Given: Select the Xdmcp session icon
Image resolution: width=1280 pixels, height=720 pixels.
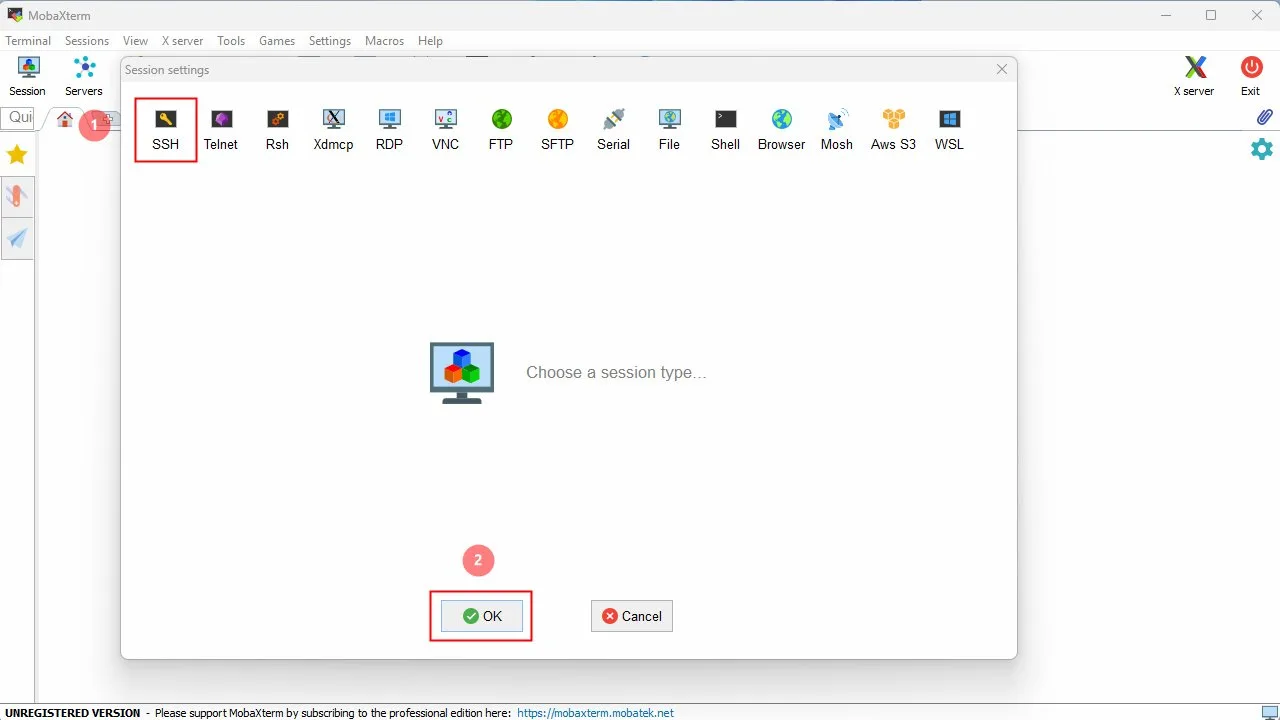Looking at the screenshot, I should 333,130.
